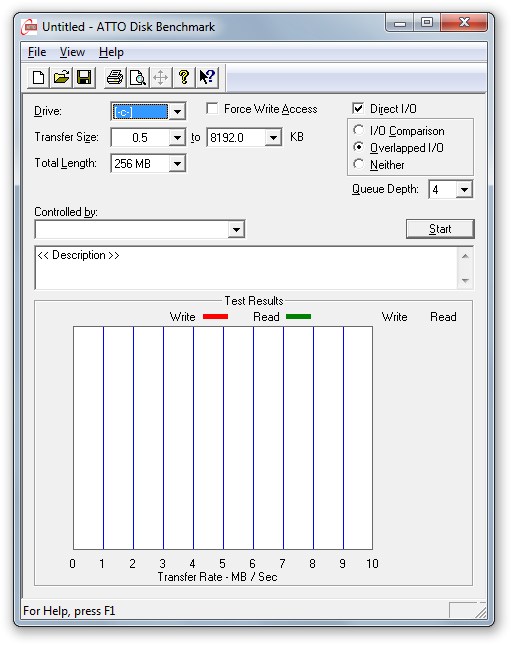Click inside the Description text box
Screen dimensions: 512x646
(x=246, y=268)
